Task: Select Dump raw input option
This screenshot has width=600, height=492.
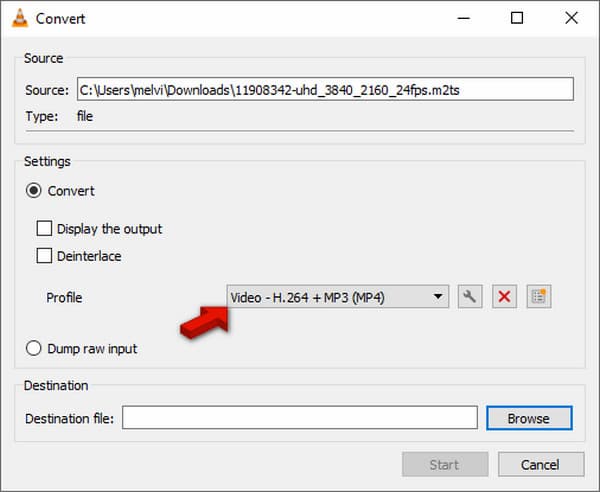Action: [34, 349]
